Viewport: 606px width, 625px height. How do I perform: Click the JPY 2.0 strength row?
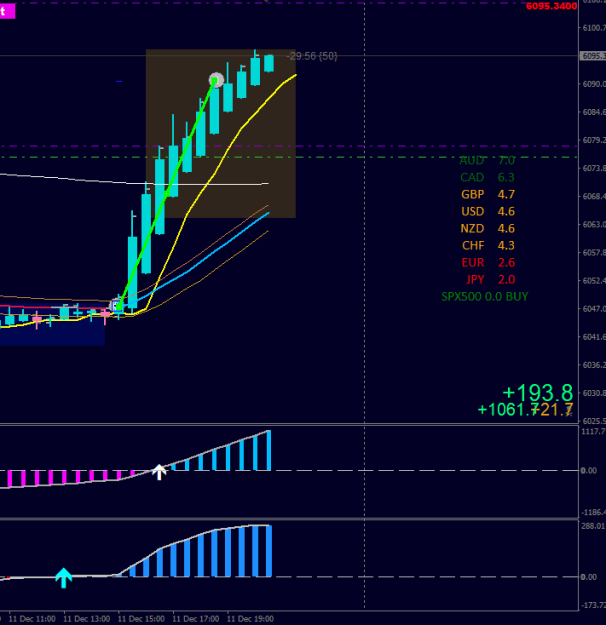(x=490, y=279)
